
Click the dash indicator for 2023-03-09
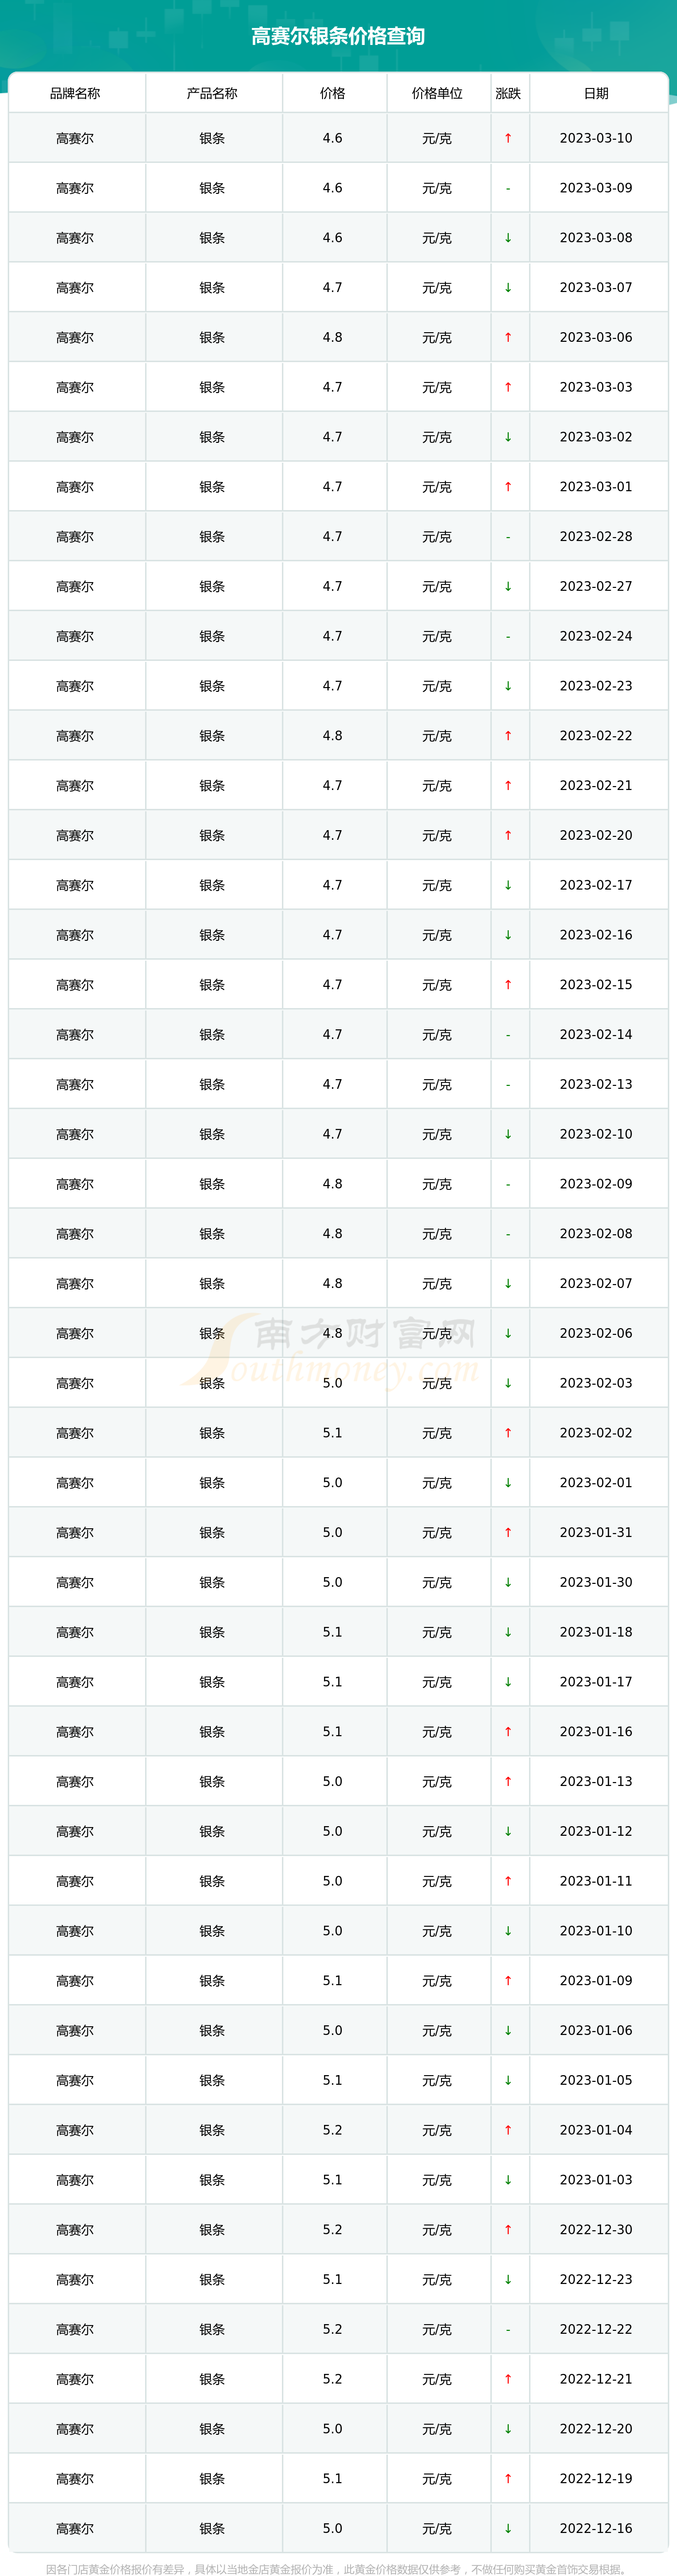pos(508,188)
